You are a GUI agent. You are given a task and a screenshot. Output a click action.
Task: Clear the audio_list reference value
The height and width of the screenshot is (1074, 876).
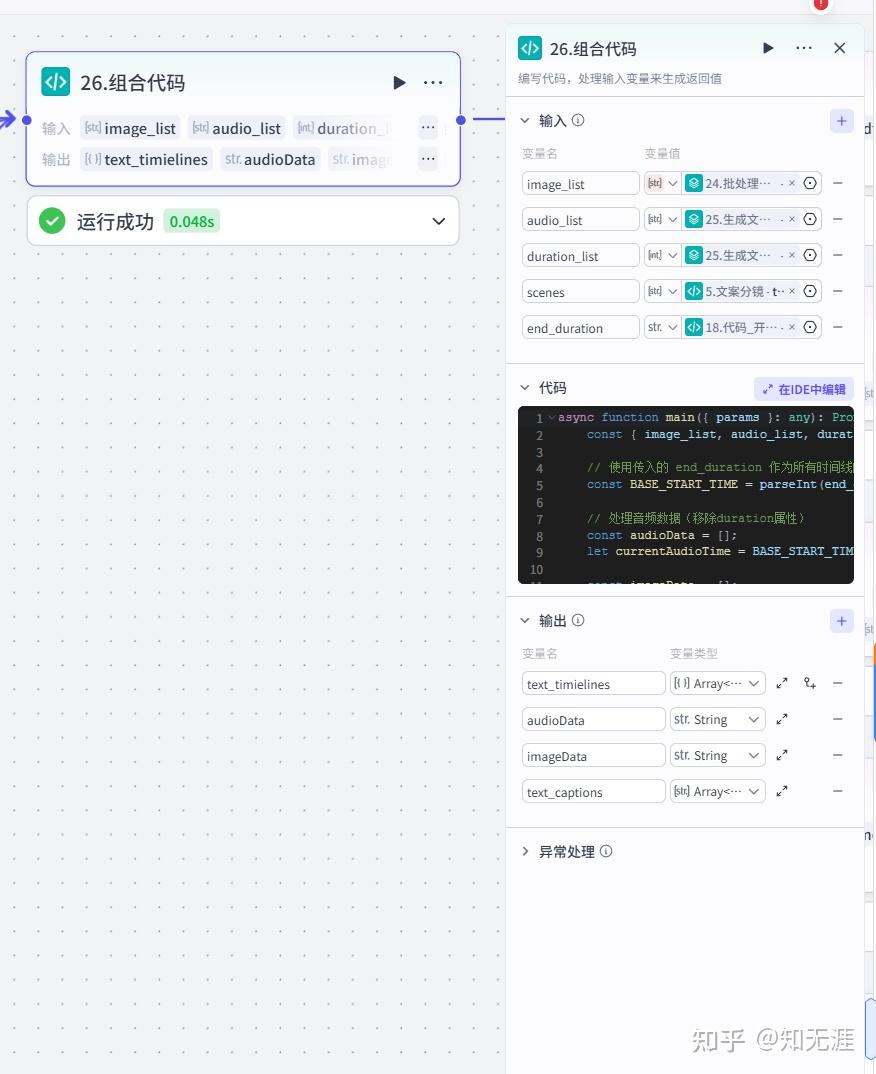(792, 219)
